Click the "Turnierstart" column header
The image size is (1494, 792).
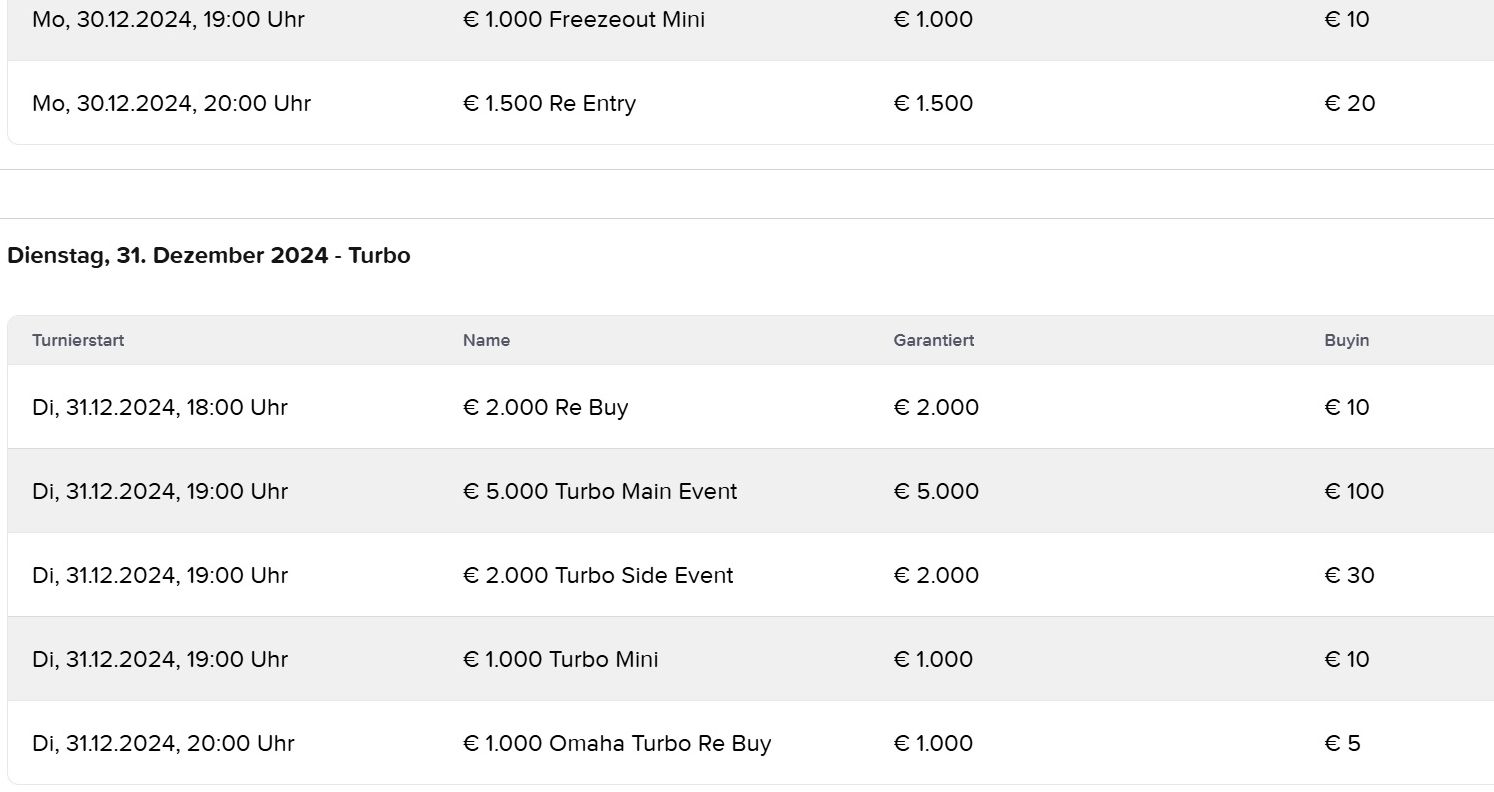tap(78, 340)
